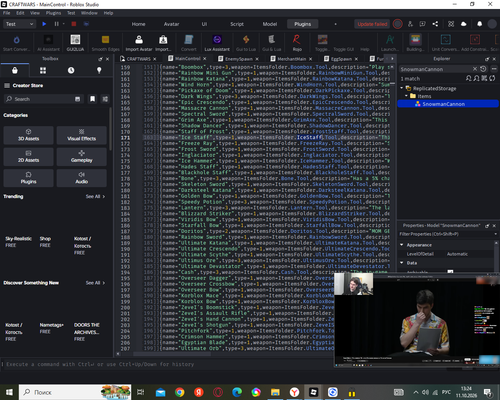This screenshot has width=500, height=400.
Task: Stop the running test session
Action: click(x=74, y=24)
